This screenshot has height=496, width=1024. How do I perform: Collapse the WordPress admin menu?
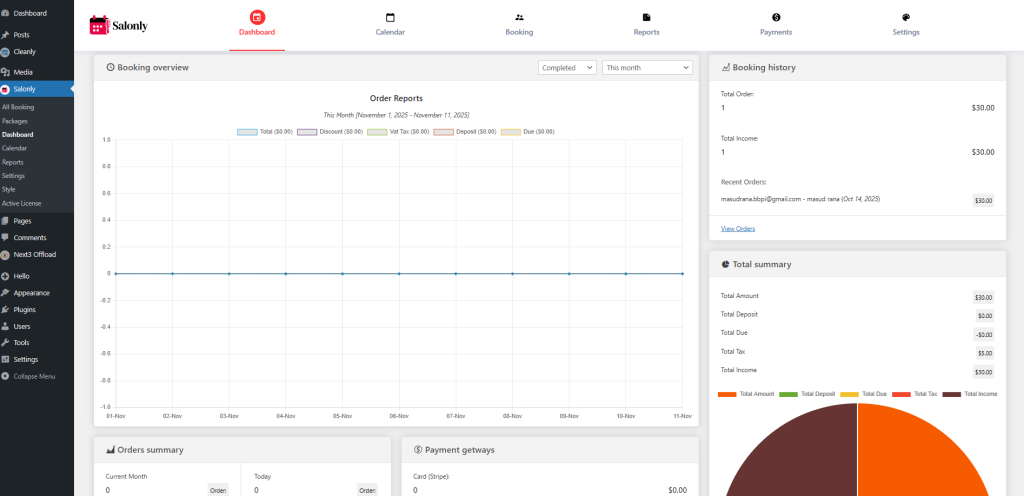coord(34,376)
